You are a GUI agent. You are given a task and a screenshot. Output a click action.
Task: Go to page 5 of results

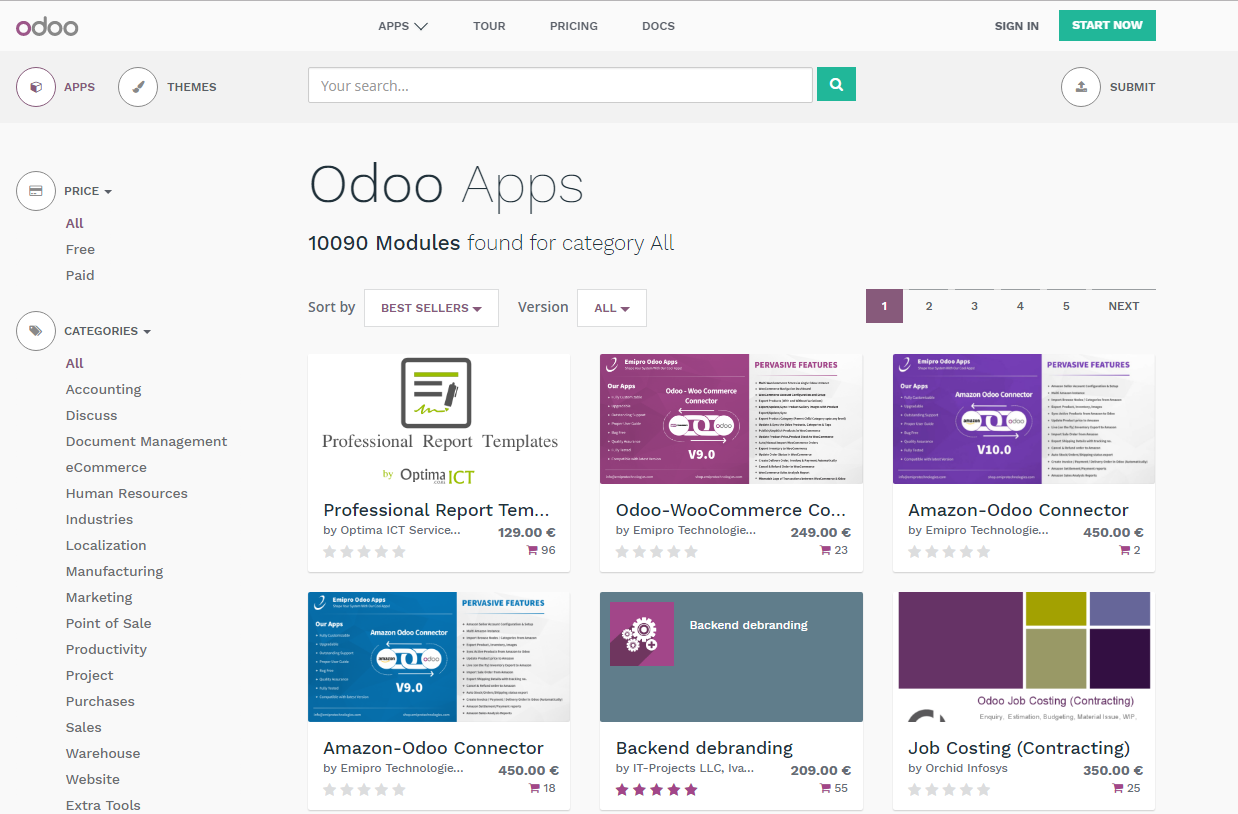(1066, 306)
